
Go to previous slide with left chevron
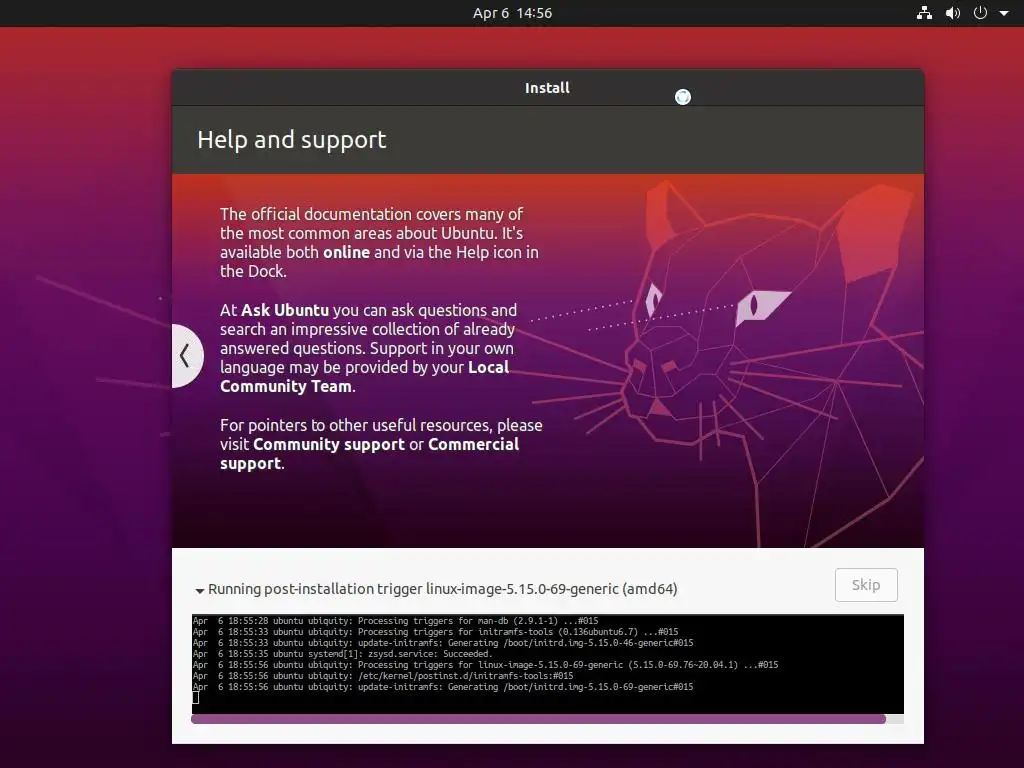186,356
